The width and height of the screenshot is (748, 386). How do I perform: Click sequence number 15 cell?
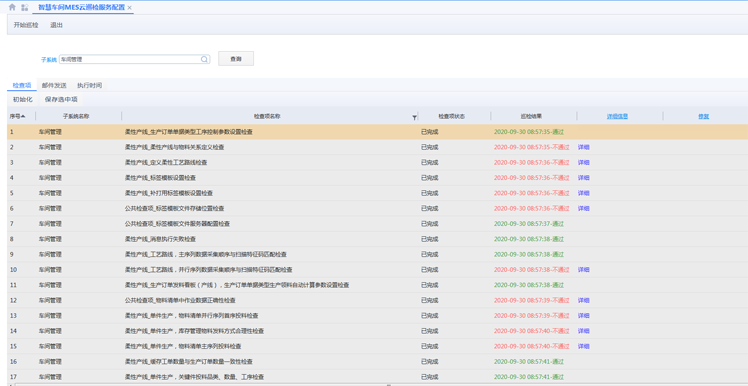13,346
